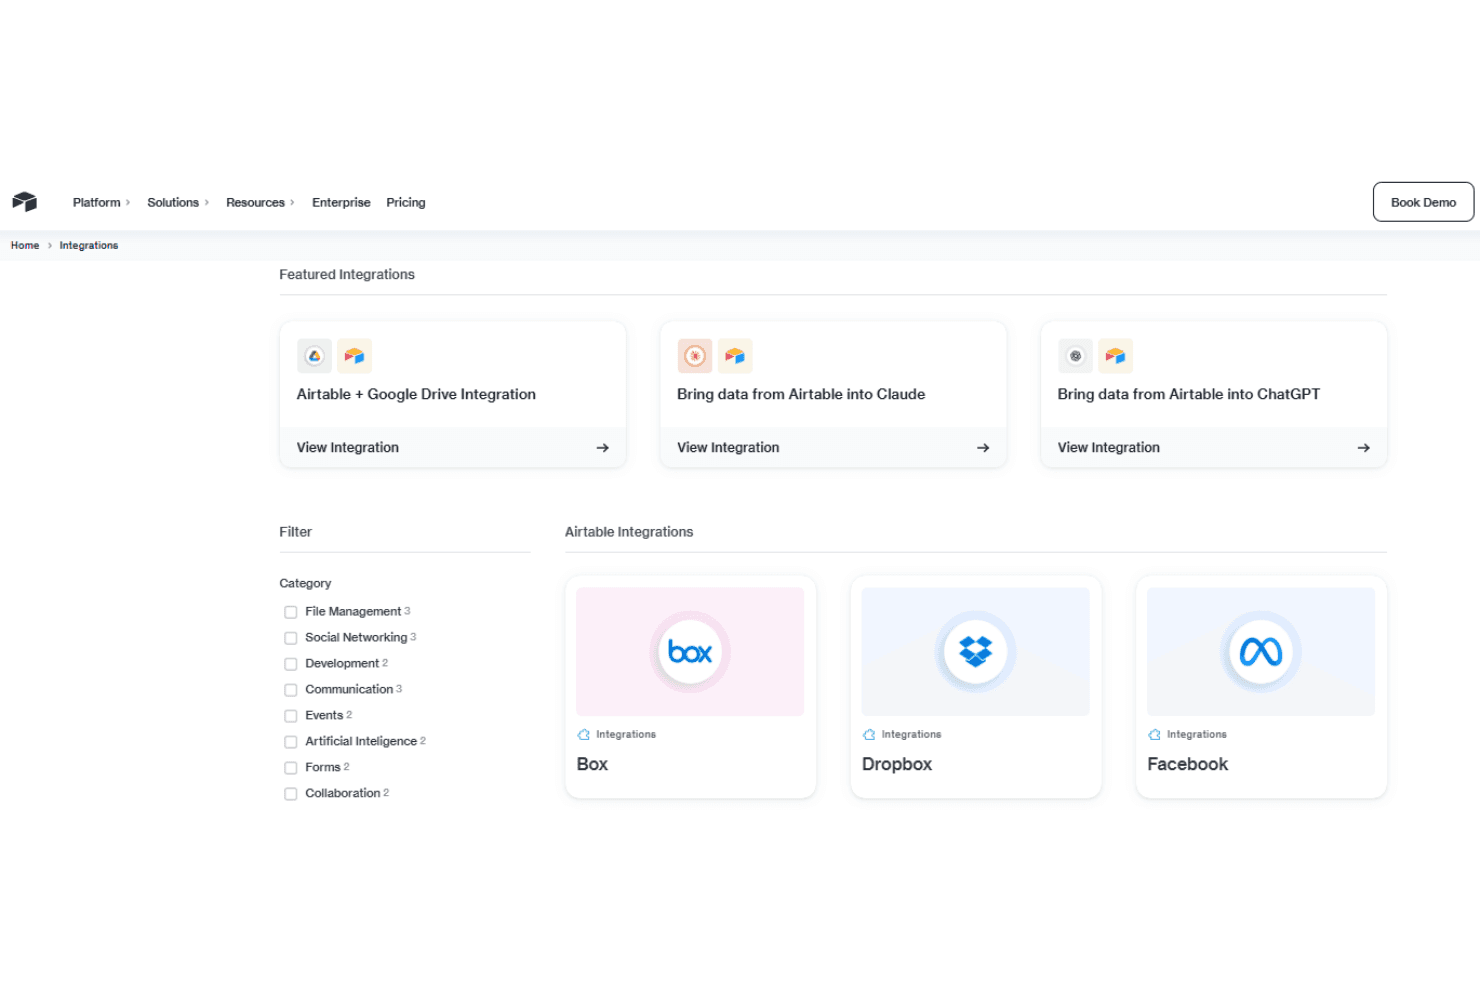Open the Platform navigation menu
1480x987 pixels.
(96, 203)
